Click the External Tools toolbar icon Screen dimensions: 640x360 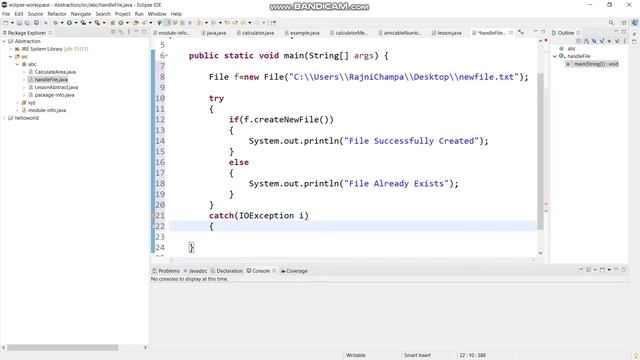[x=97, y=23]
